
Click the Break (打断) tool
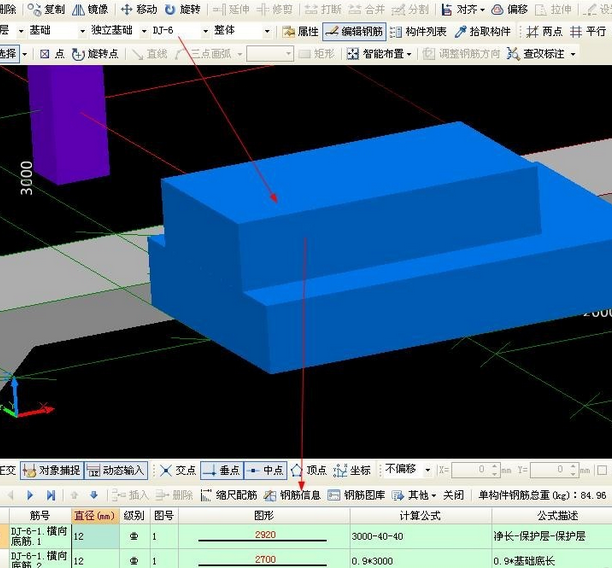[x=323, y=9]
